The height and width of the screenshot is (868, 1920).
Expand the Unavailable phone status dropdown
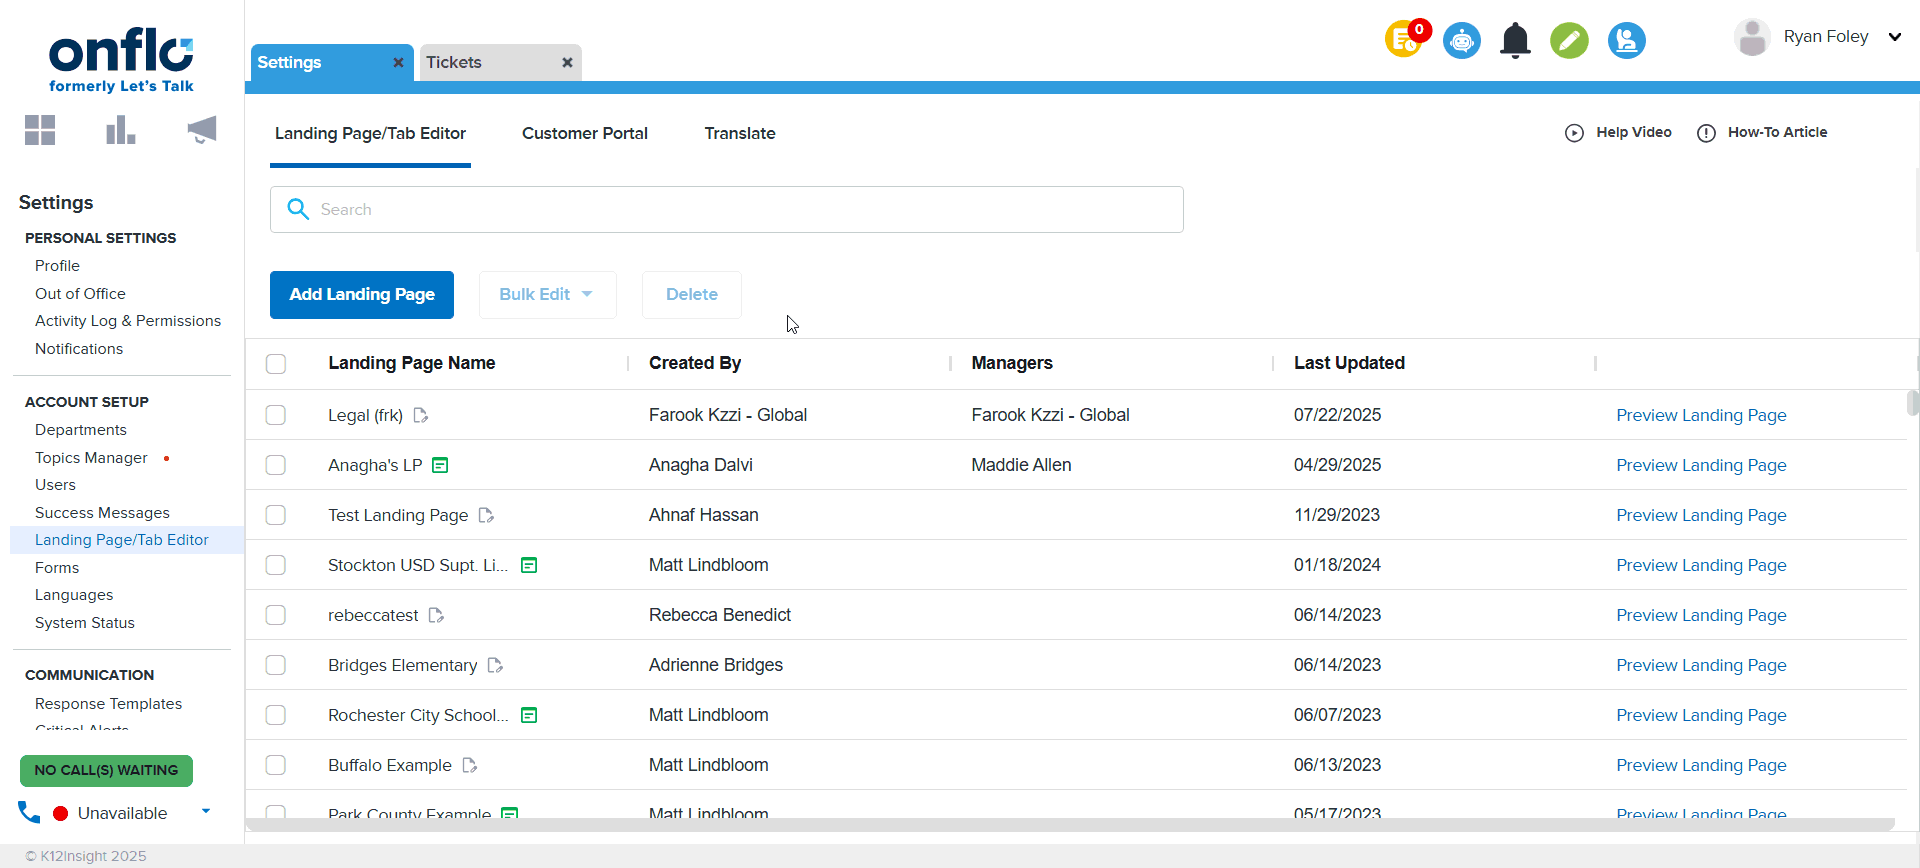point(206,812)
